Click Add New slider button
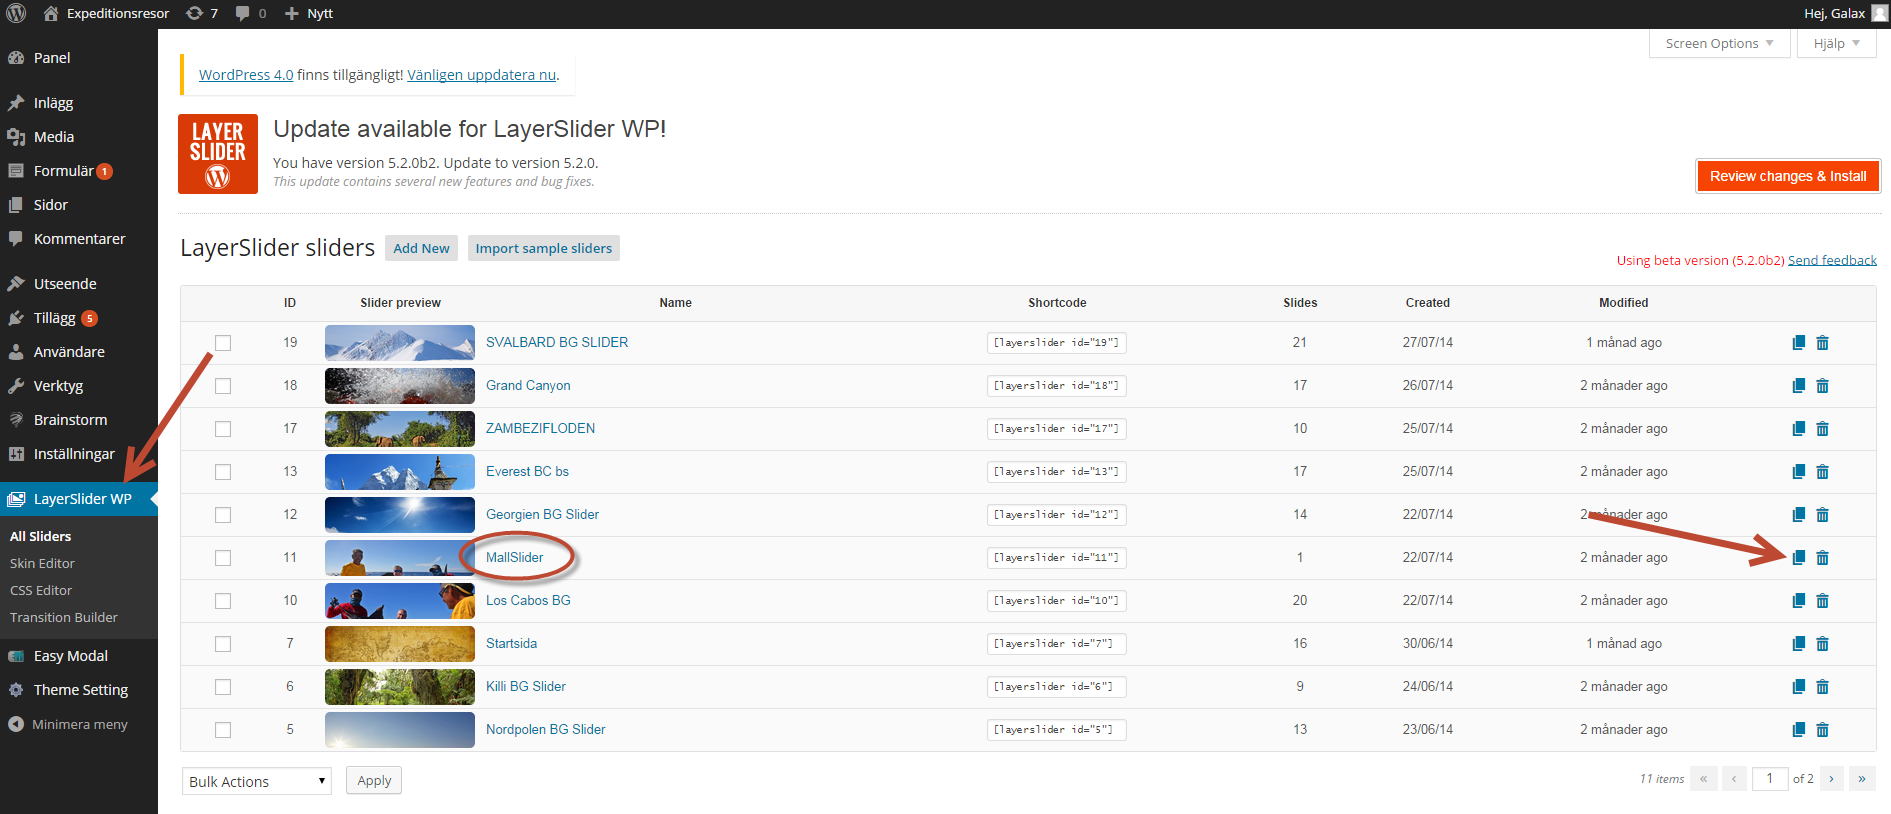Viewport: 1891px width, 814px height. pos(421,248)
